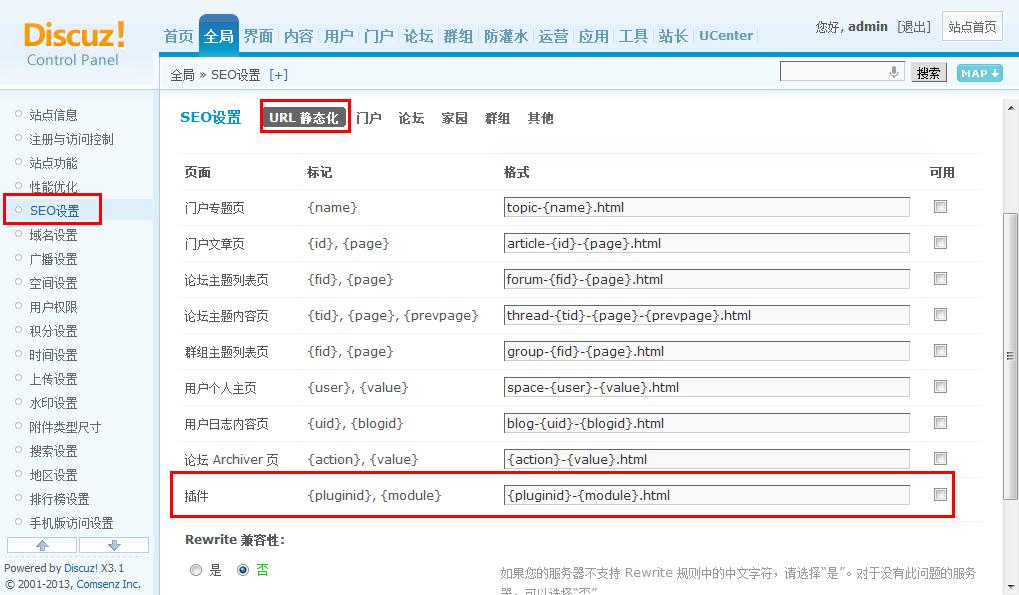This screenshot has width=1019, height=595.
Task: Enable the 可用 checkbox for 门户专题页
Action: click(939, 207)
